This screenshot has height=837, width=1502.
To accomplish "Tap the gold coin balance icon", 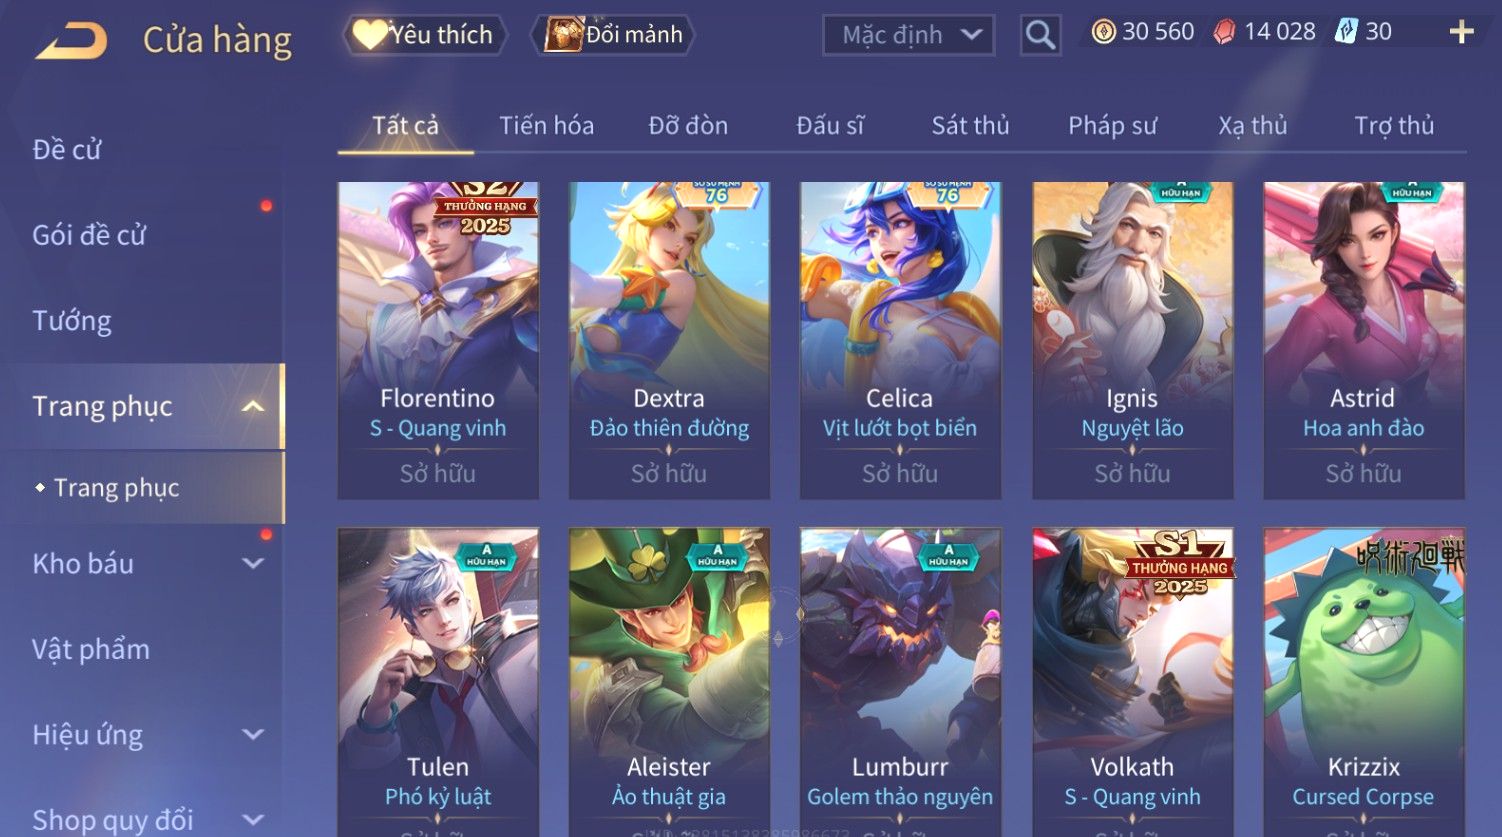I will [1103, 32].
